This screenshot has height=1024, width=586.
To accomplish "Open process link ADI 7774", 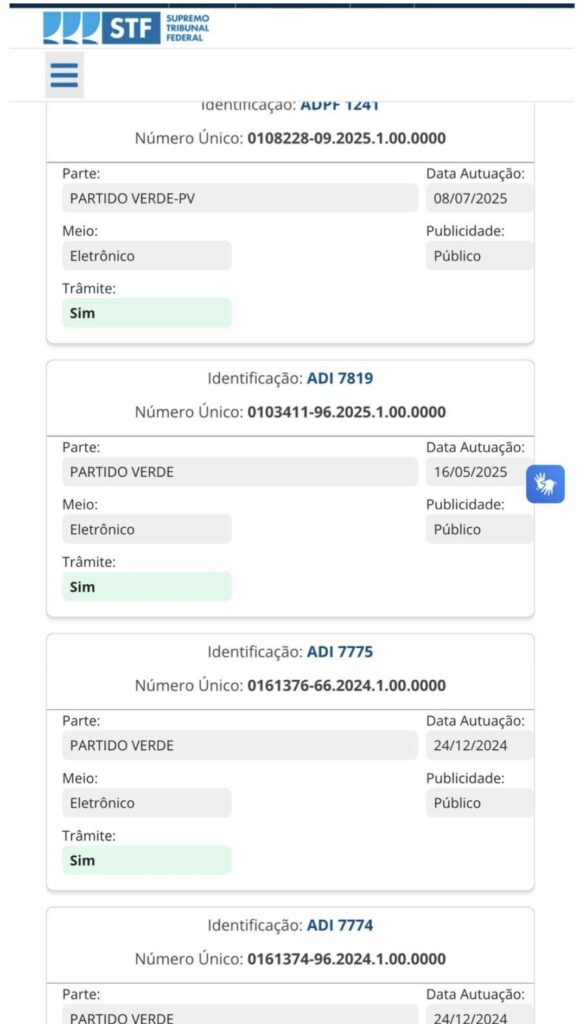I will (x=340, y=925).
